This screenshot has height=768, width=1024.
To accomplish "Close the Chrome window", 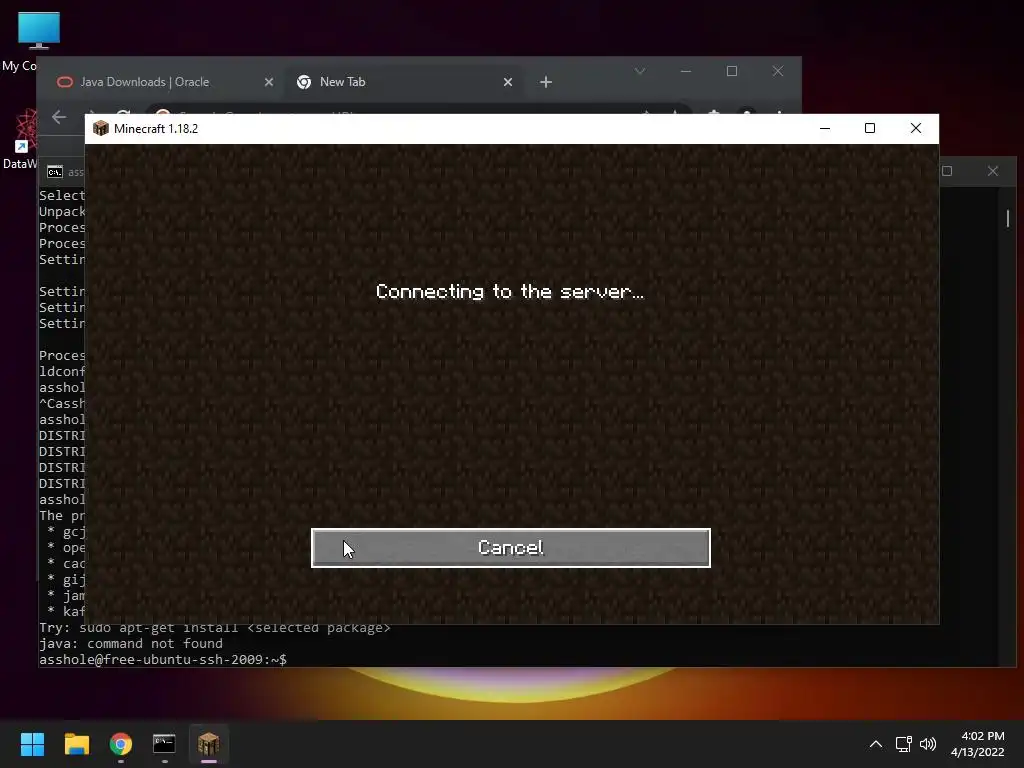I will point(778,71).
